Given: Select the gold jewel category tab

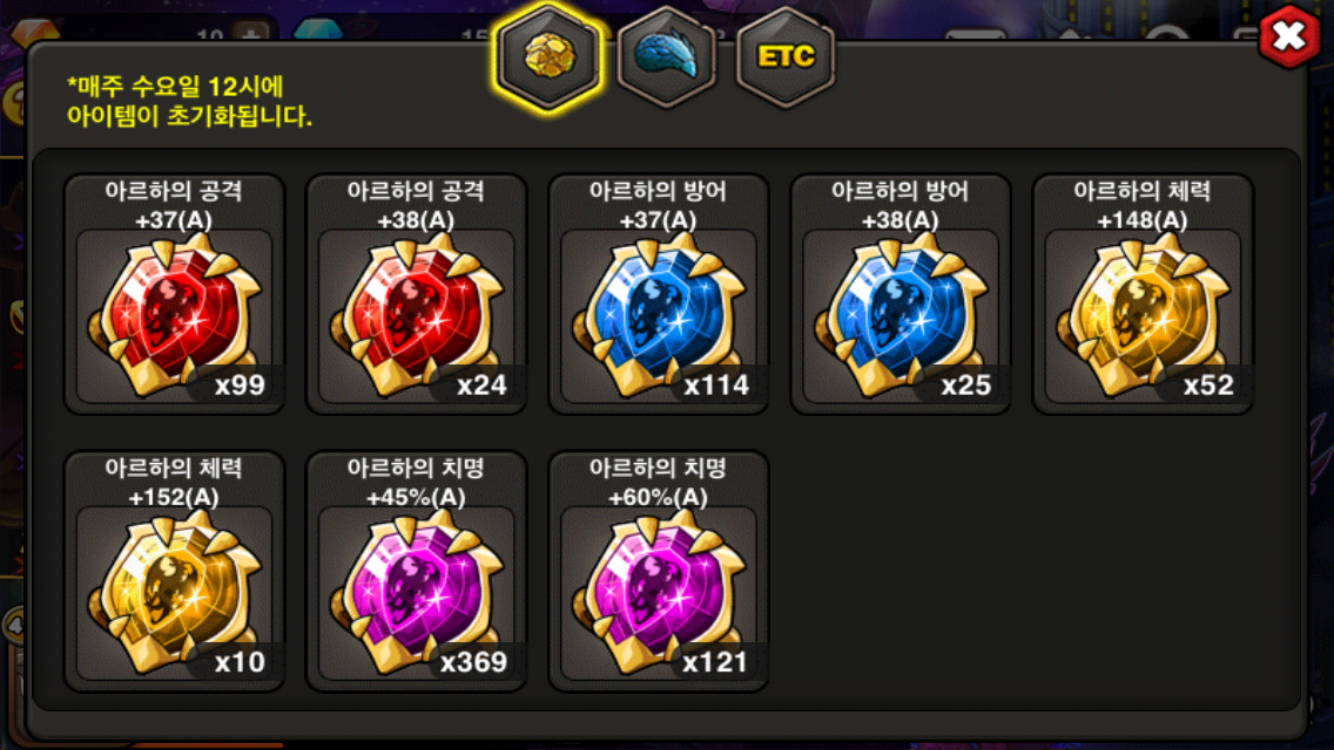Looking at the screenshot, I should (549, 56).
